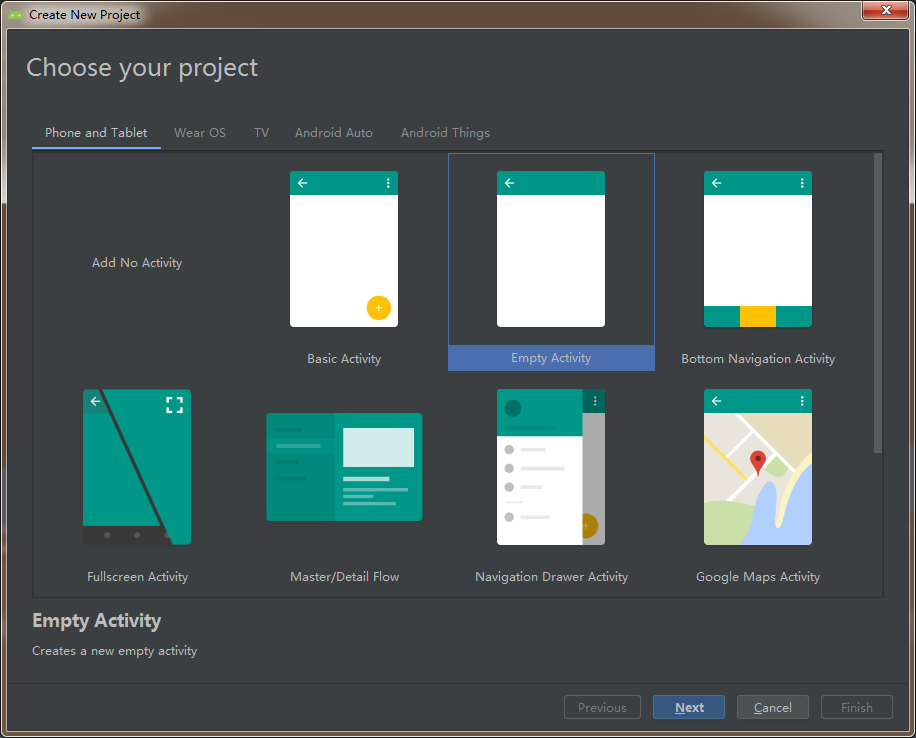Choose the Empty Activity template thumbnail
Screen dimensions: 916x738
coord(550,249)
